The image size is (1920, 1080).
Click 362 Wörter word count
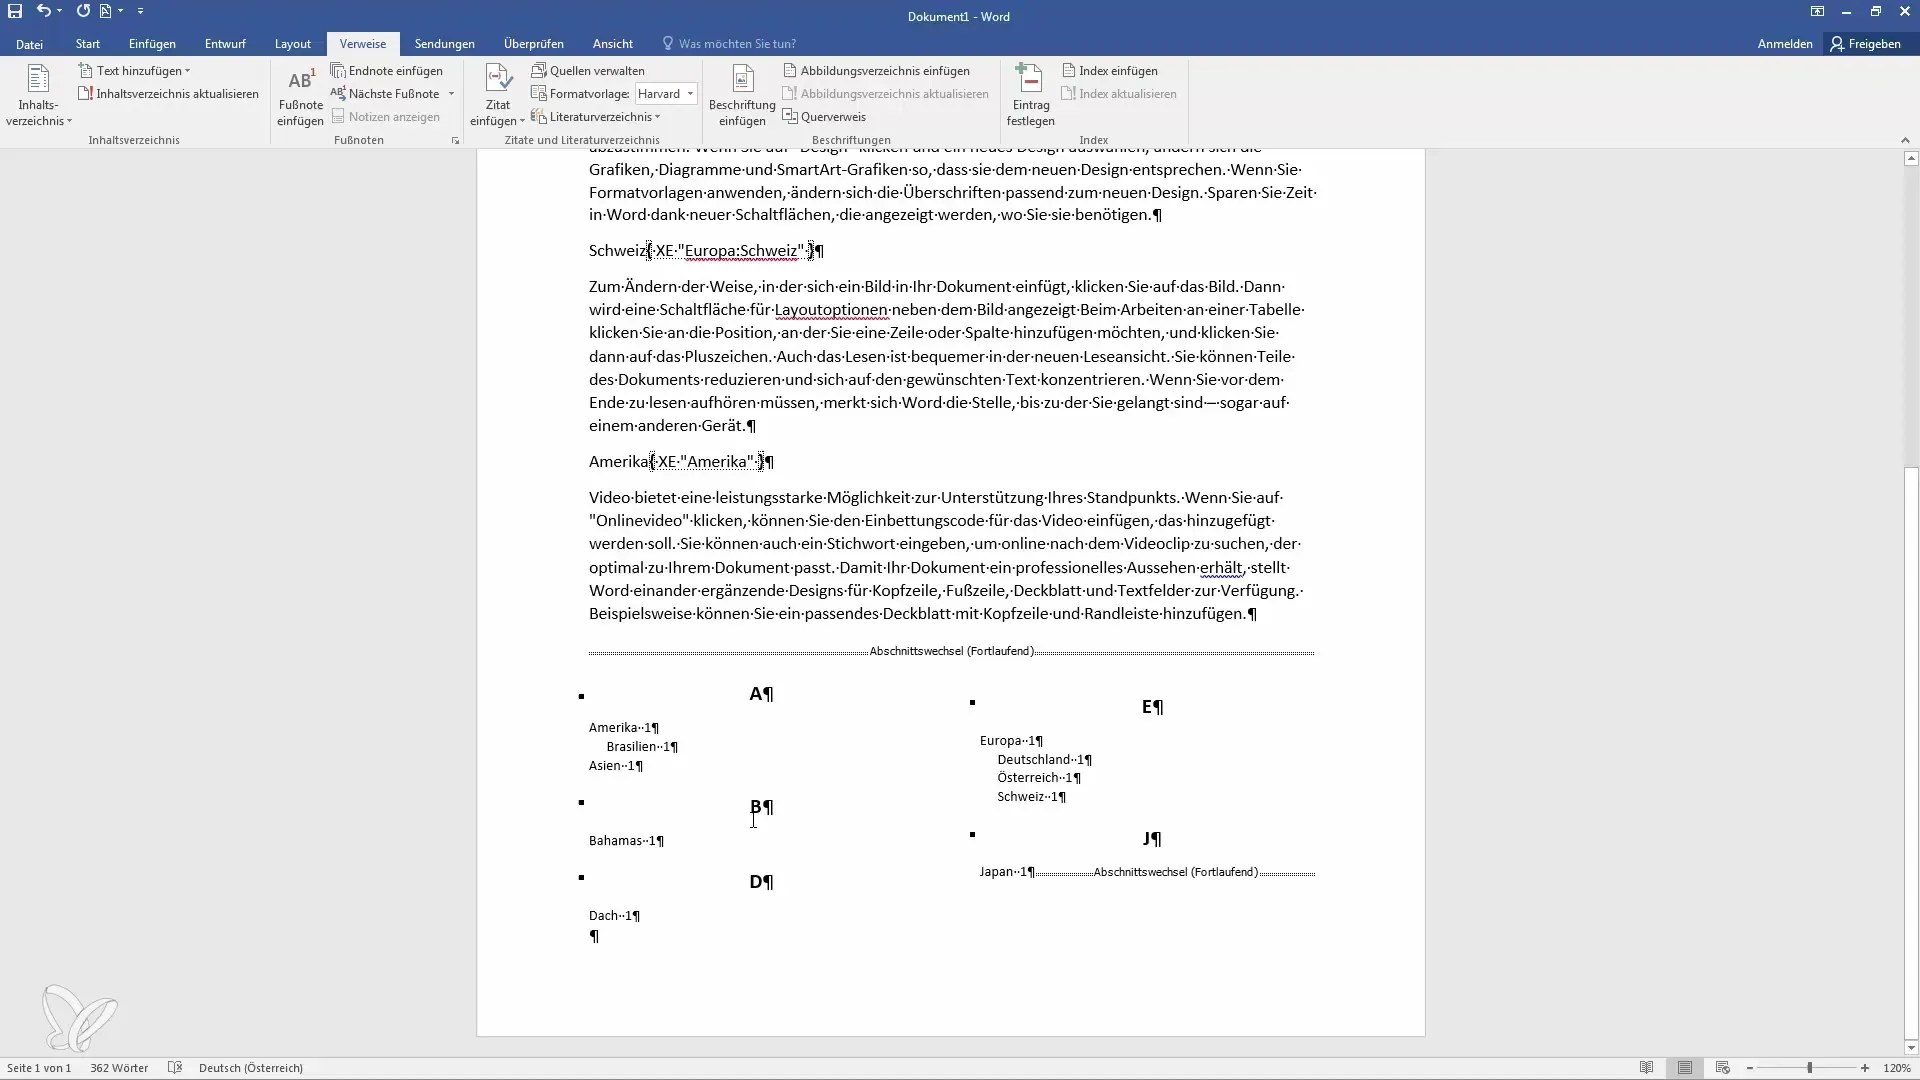coord(119,1068)
